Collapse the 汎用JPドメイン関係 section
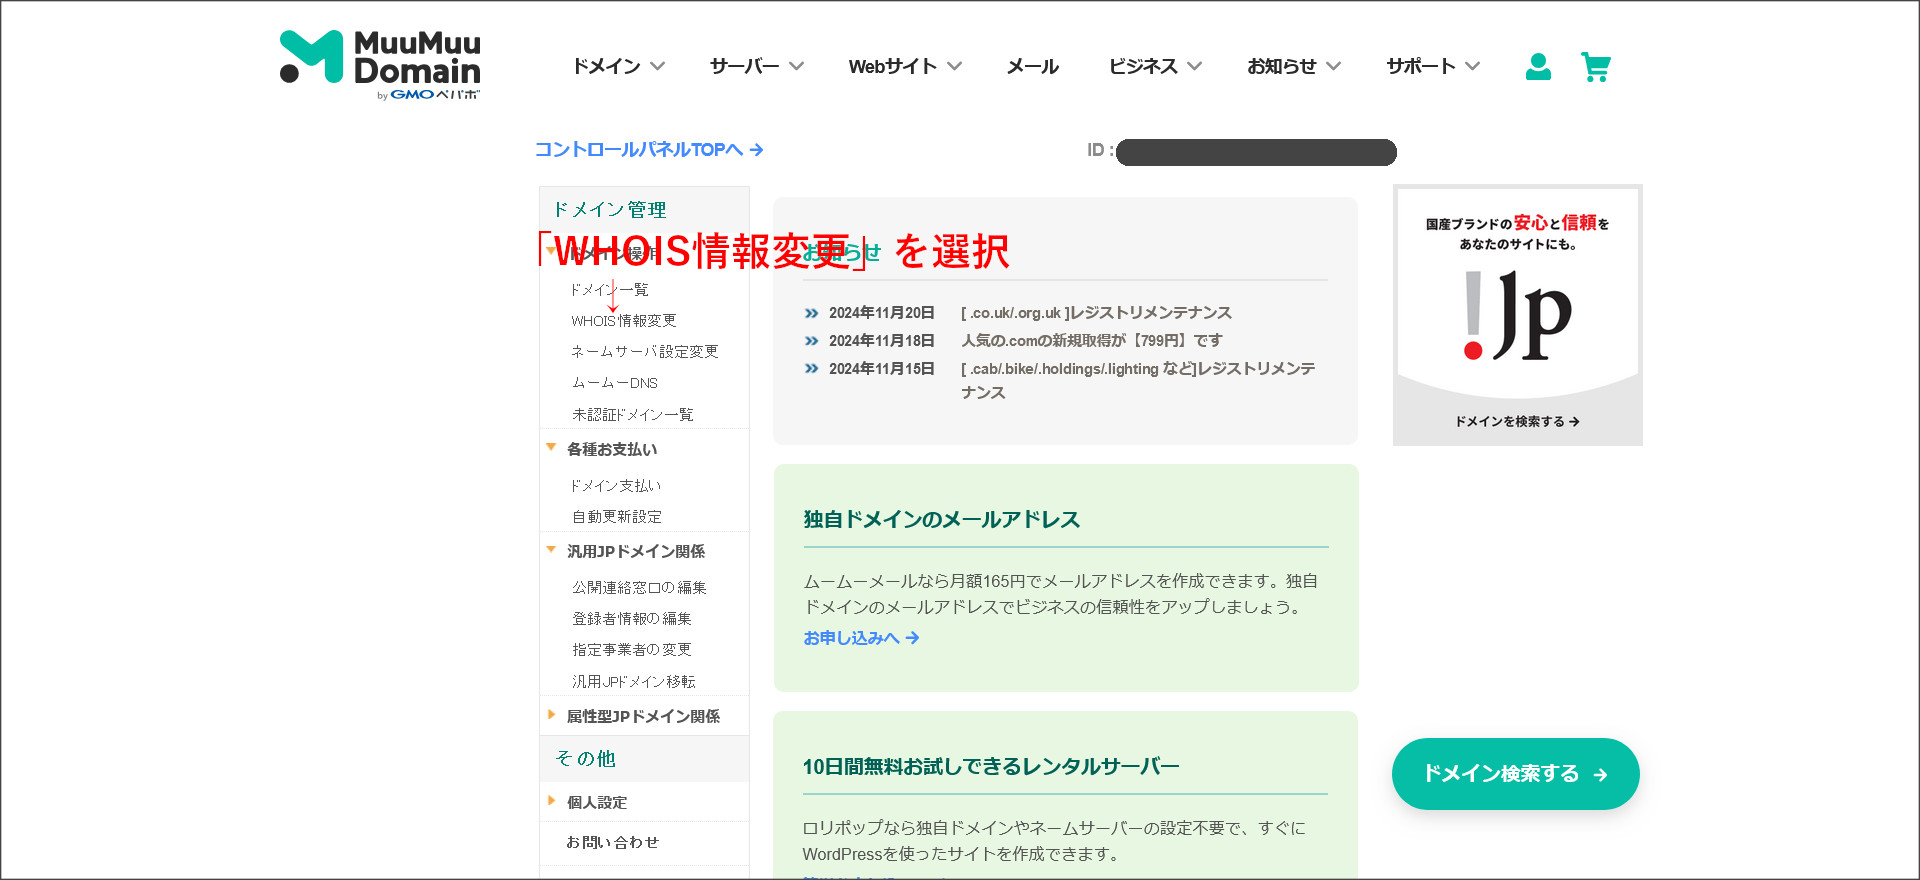1920x880 pixels. click(x=551, y=549)
